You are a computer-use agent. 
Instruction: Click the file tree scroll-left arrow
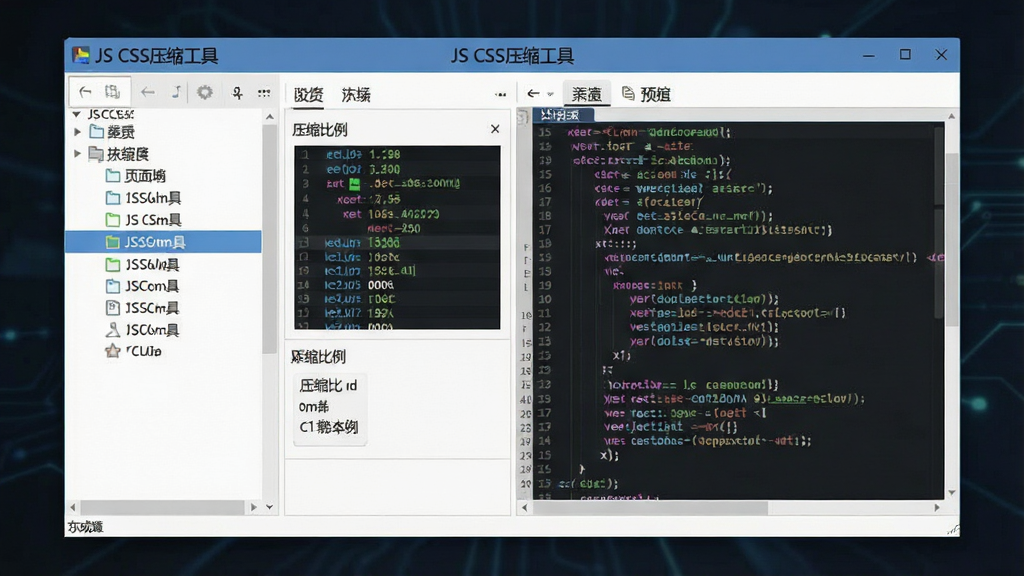(x=72, y=507)
